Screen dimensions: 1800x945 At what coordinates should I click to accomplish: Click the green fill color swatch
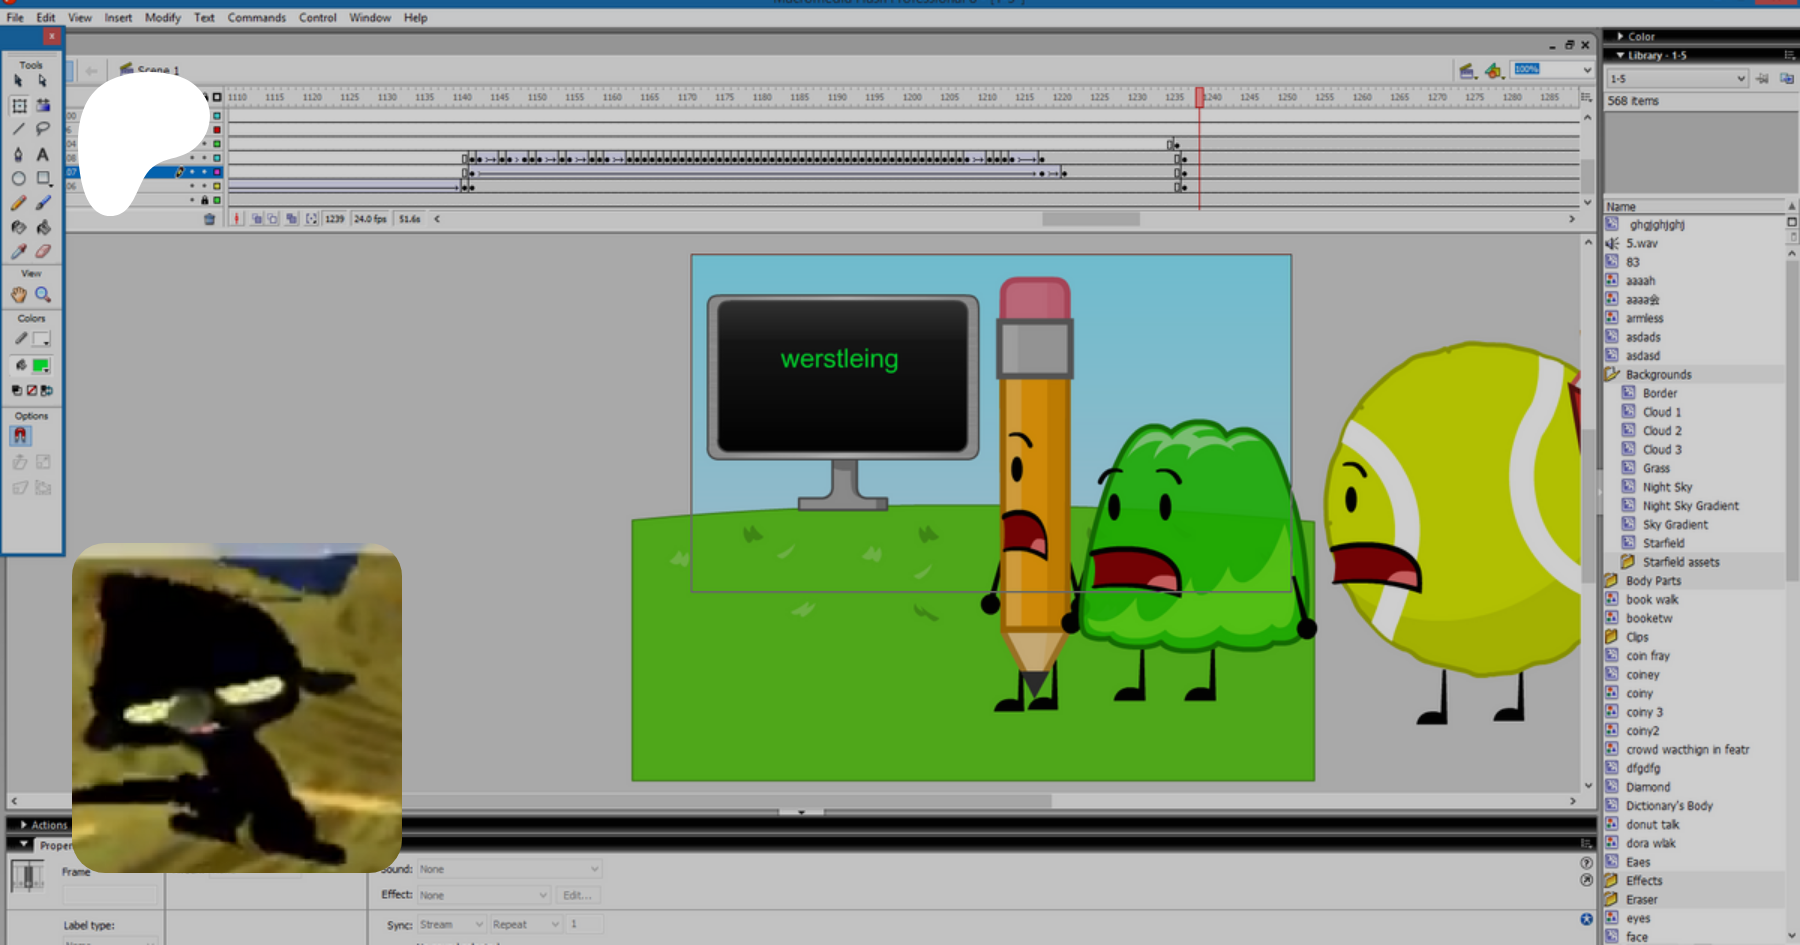tap(41, 366)
